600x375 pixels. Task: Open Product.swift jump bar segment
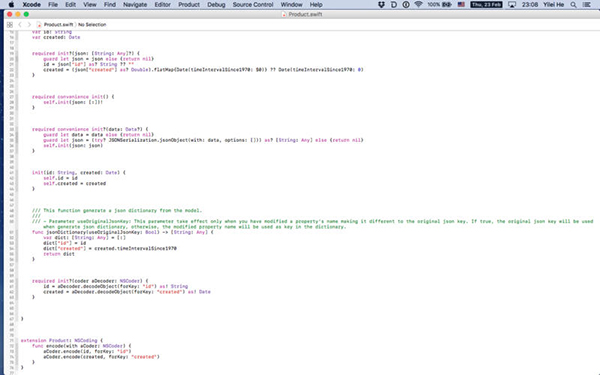58,24
